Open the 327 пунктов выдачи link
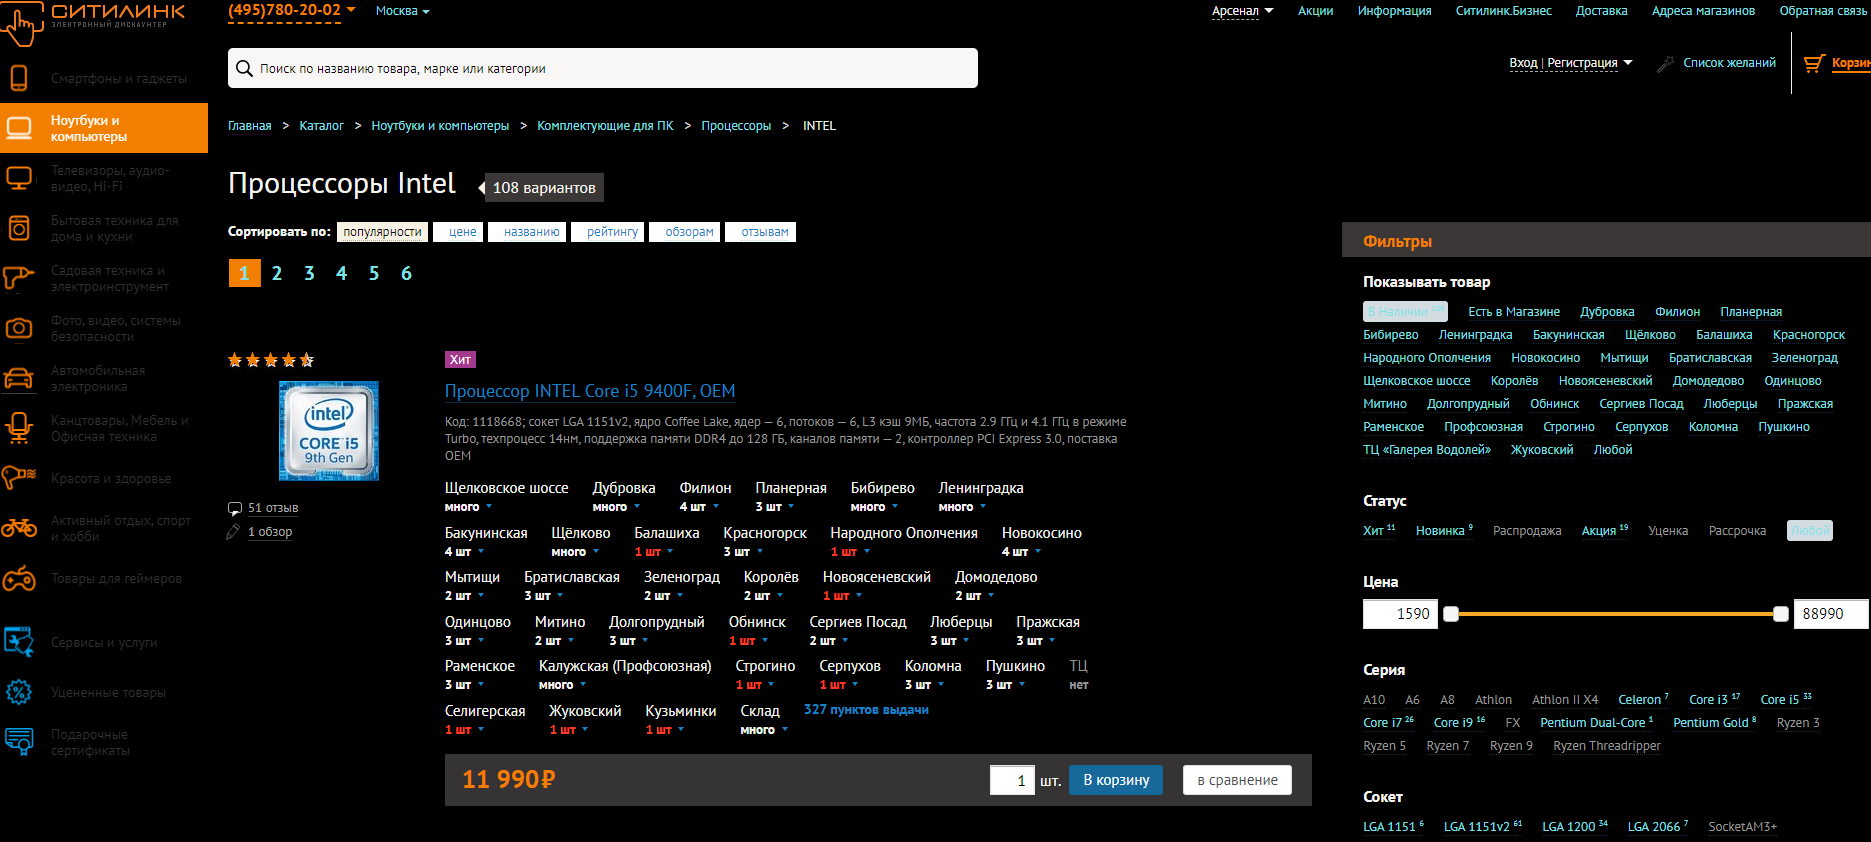This screenshot has height=842, width=1871. (x=866, y=710)
